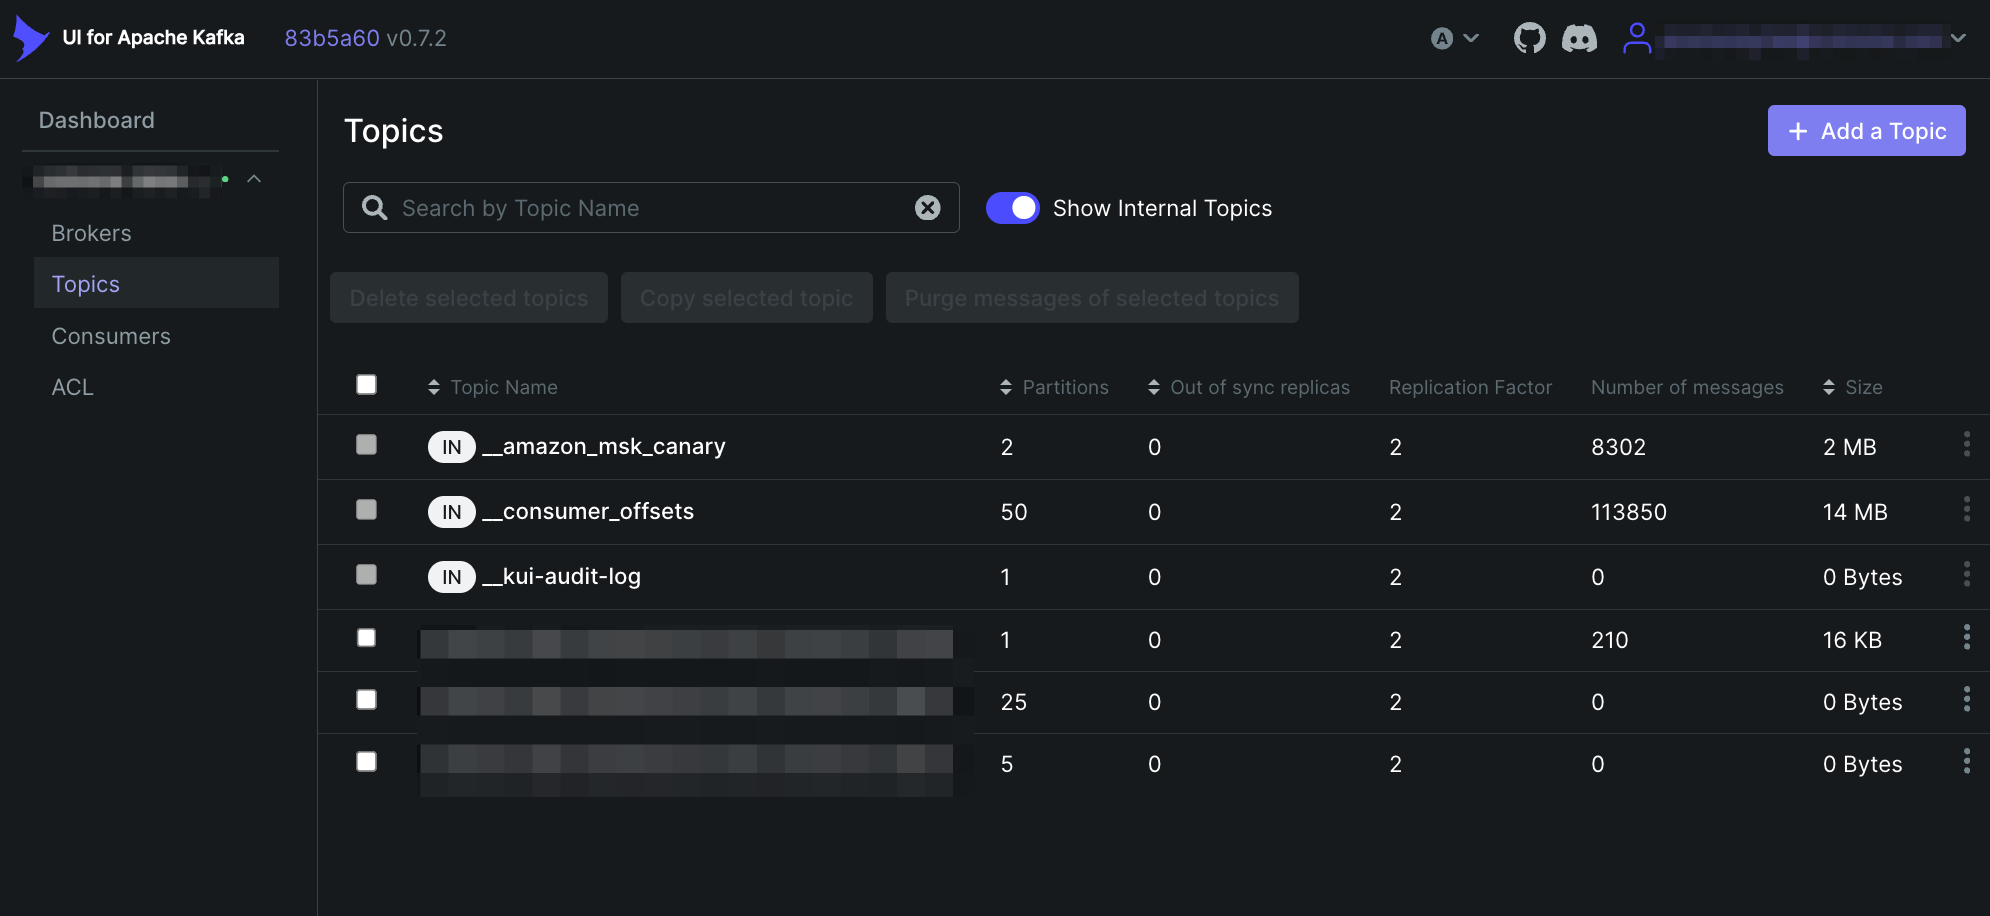Disable the Show Internal Topics toggle
The image size is (1990, 916).
[x=1013, y=207]
